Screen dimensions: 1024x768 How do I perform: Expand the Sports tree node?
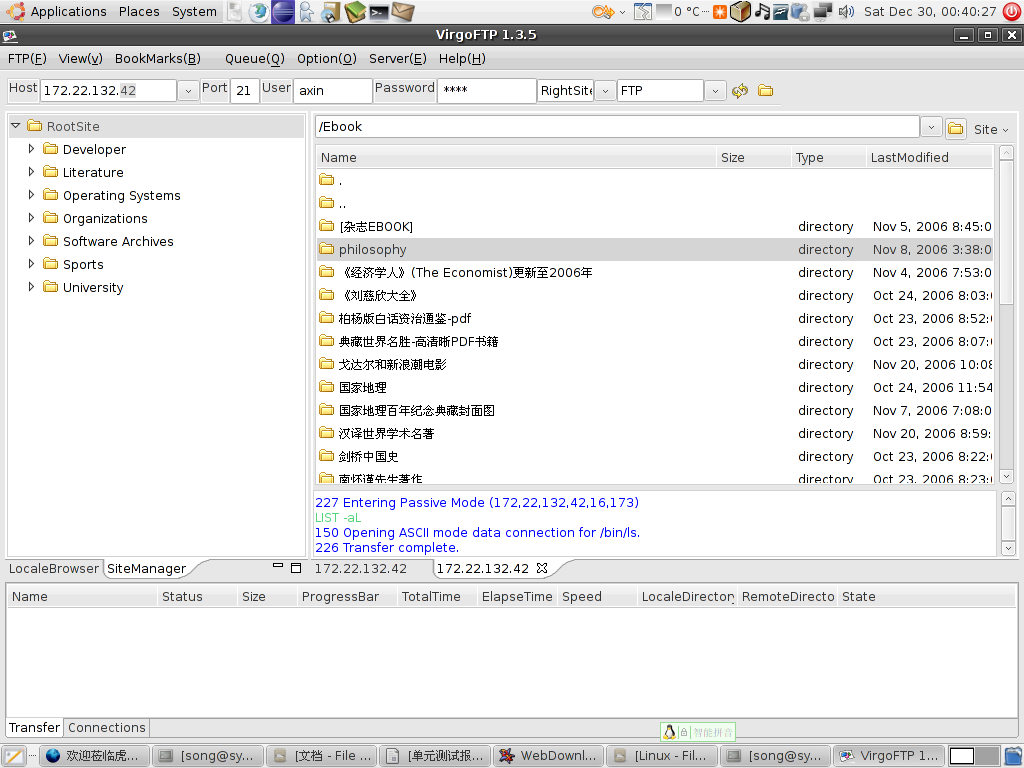31,264
